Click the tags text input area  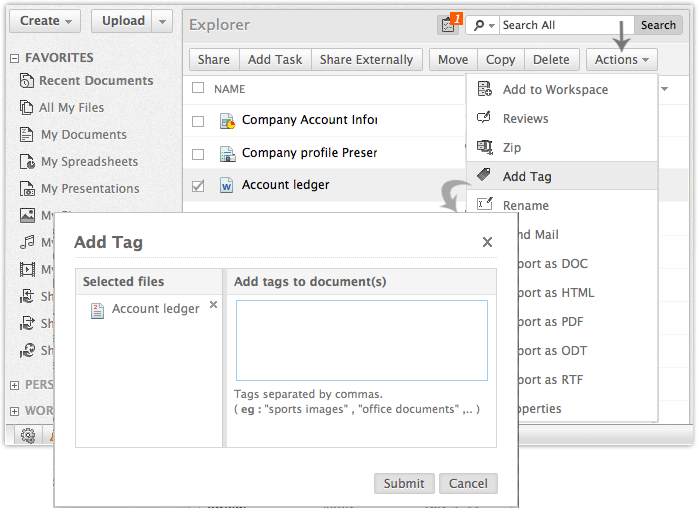pos(361,340)
